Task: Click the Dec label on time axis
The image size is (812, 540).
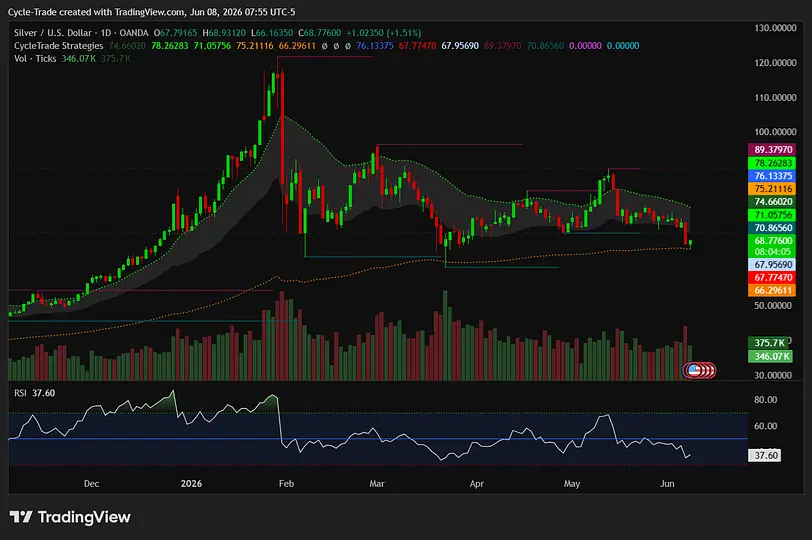Action: [x=91, y=484]
